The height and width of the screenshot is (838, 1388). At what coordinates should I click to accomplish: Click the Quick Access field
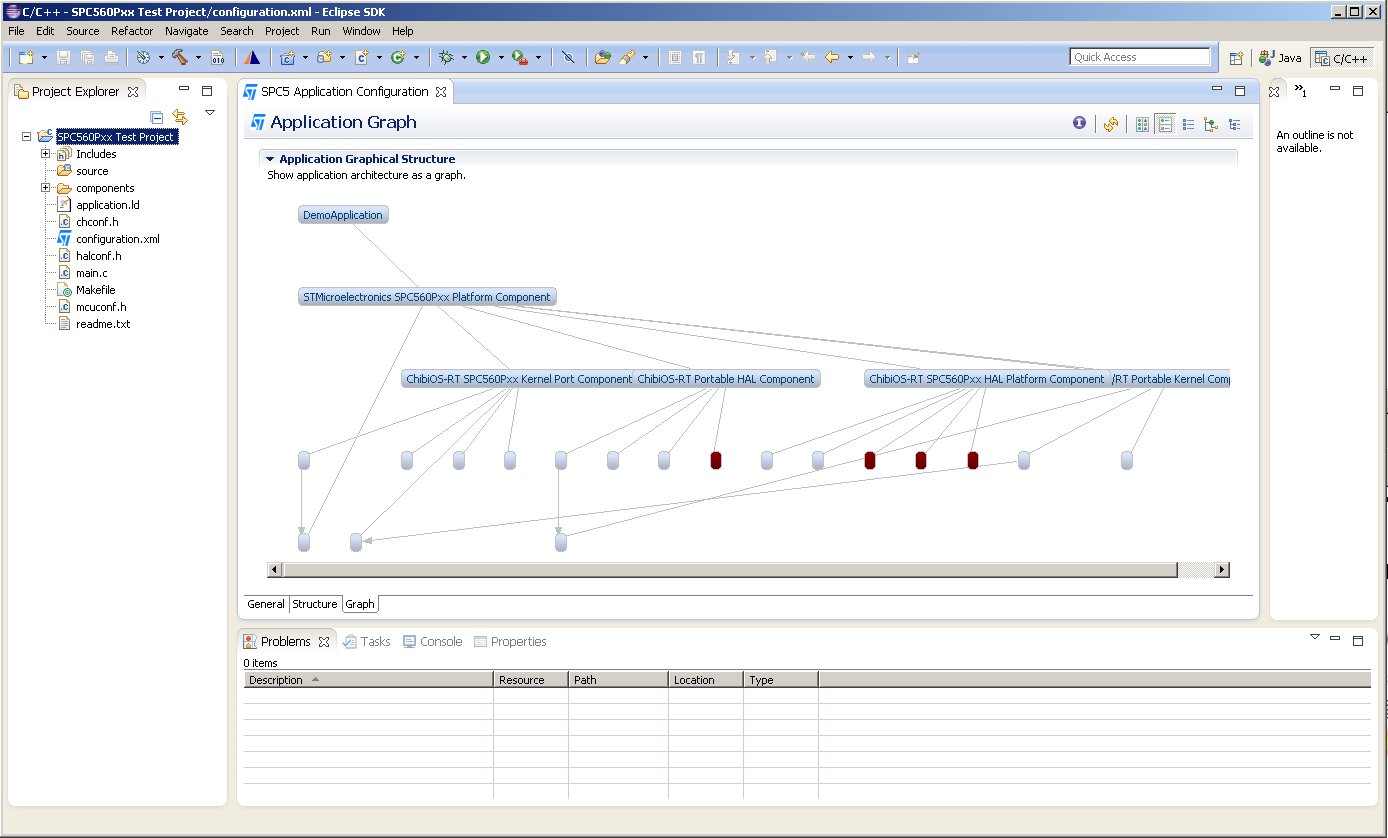click(x=1140, y=57)
